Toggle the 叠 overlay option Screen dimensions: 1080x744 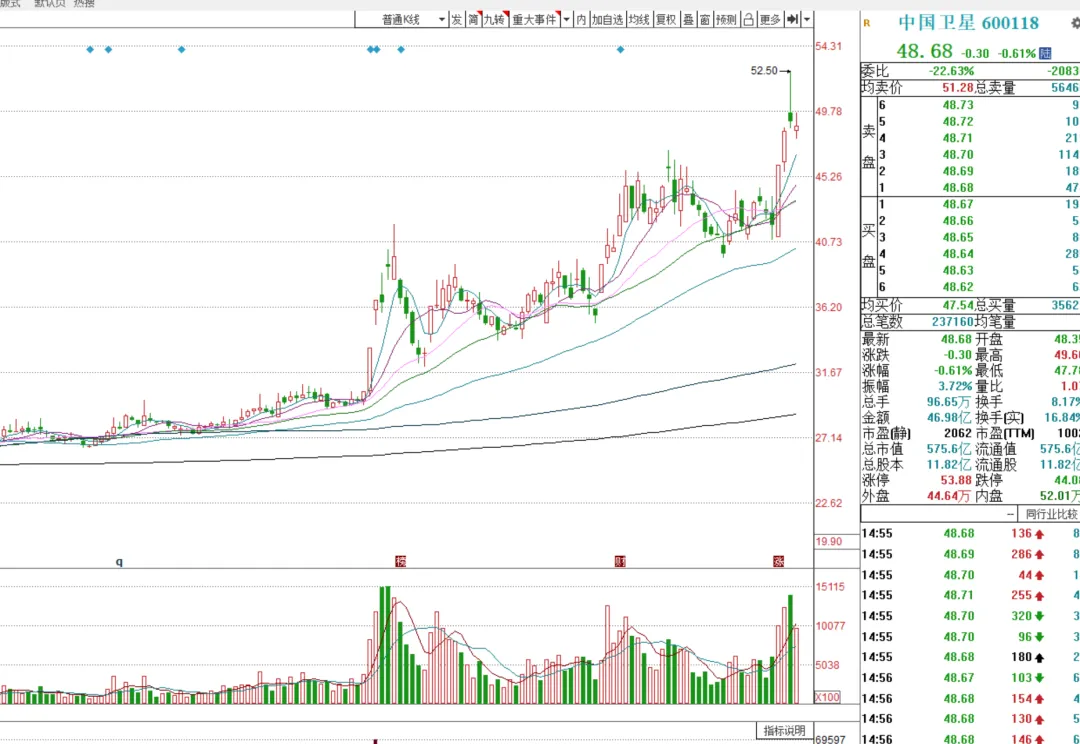click(x=688, y=19)
